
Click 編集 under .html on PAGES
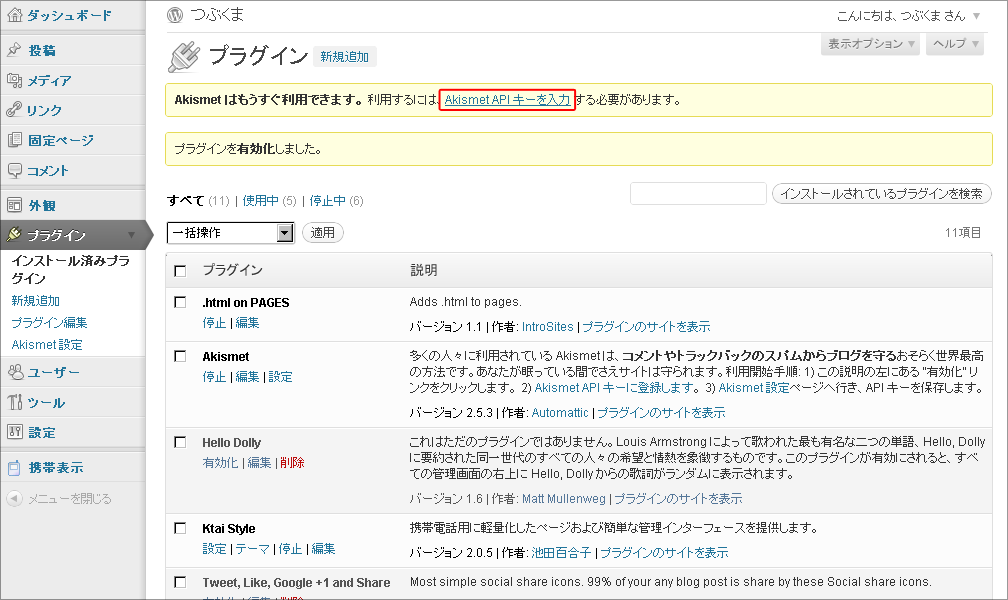pos(248,323)
